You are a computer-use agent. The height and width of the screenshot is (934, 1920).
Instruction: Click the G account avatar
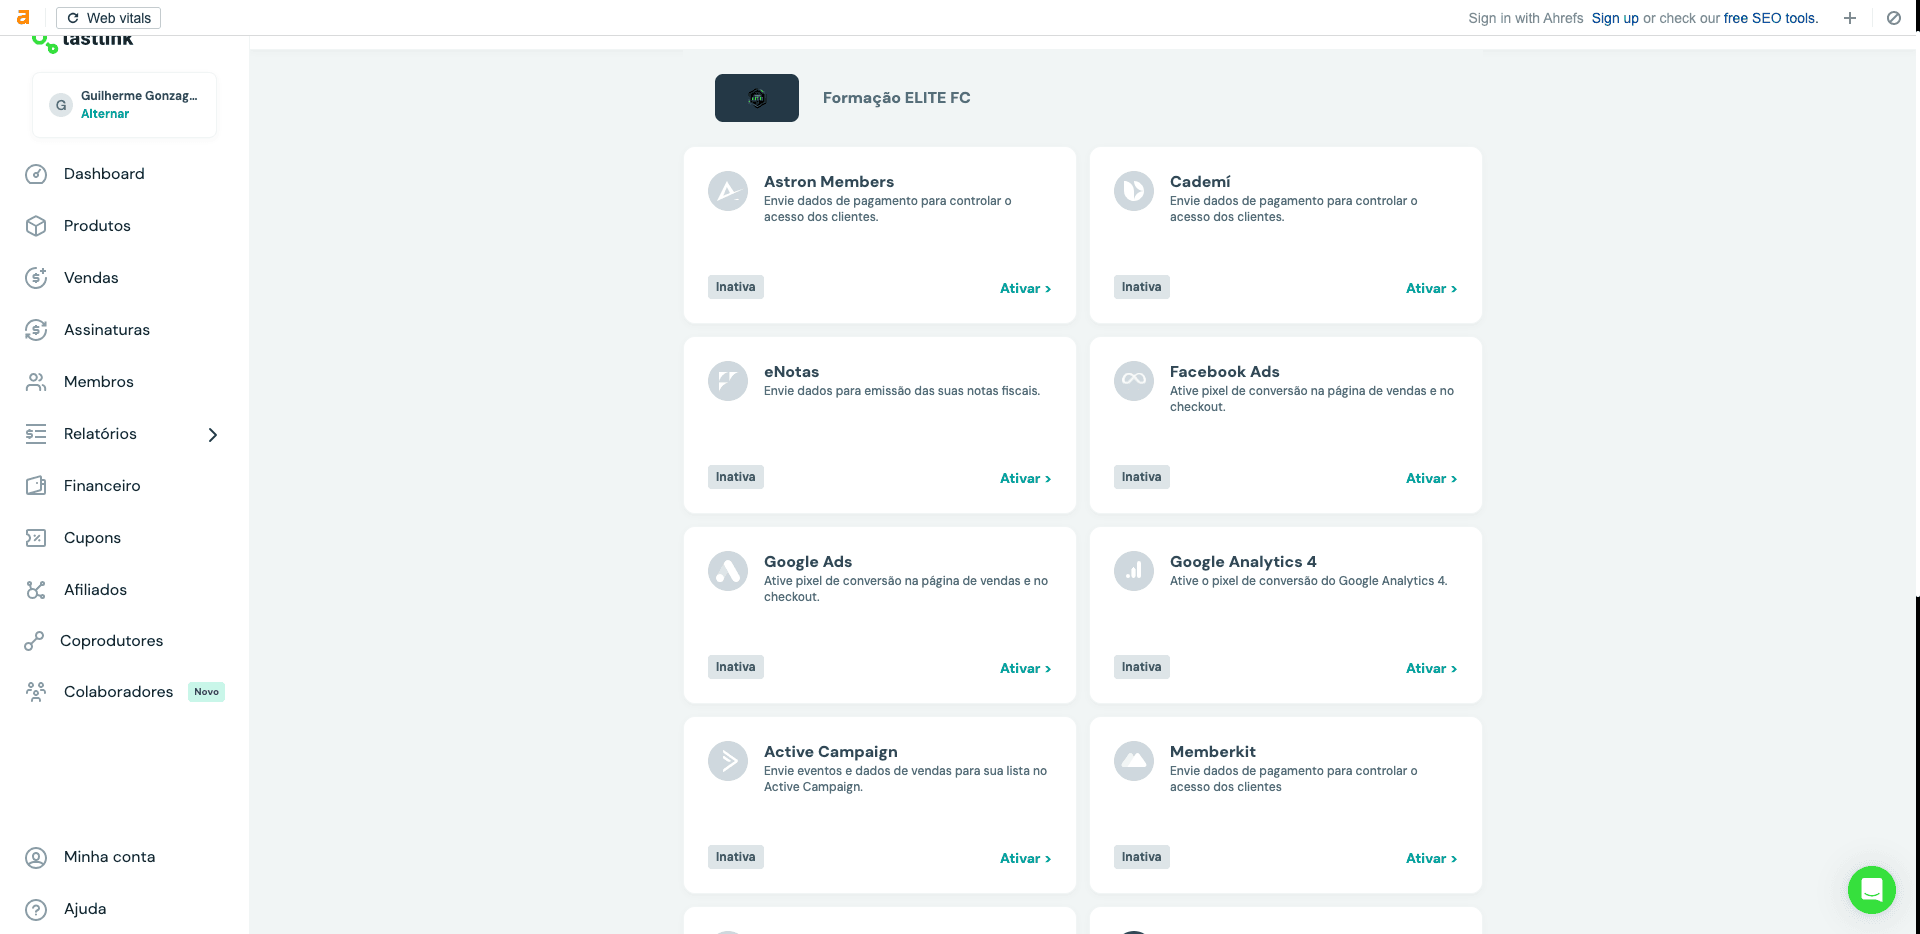tap(61, 105)
